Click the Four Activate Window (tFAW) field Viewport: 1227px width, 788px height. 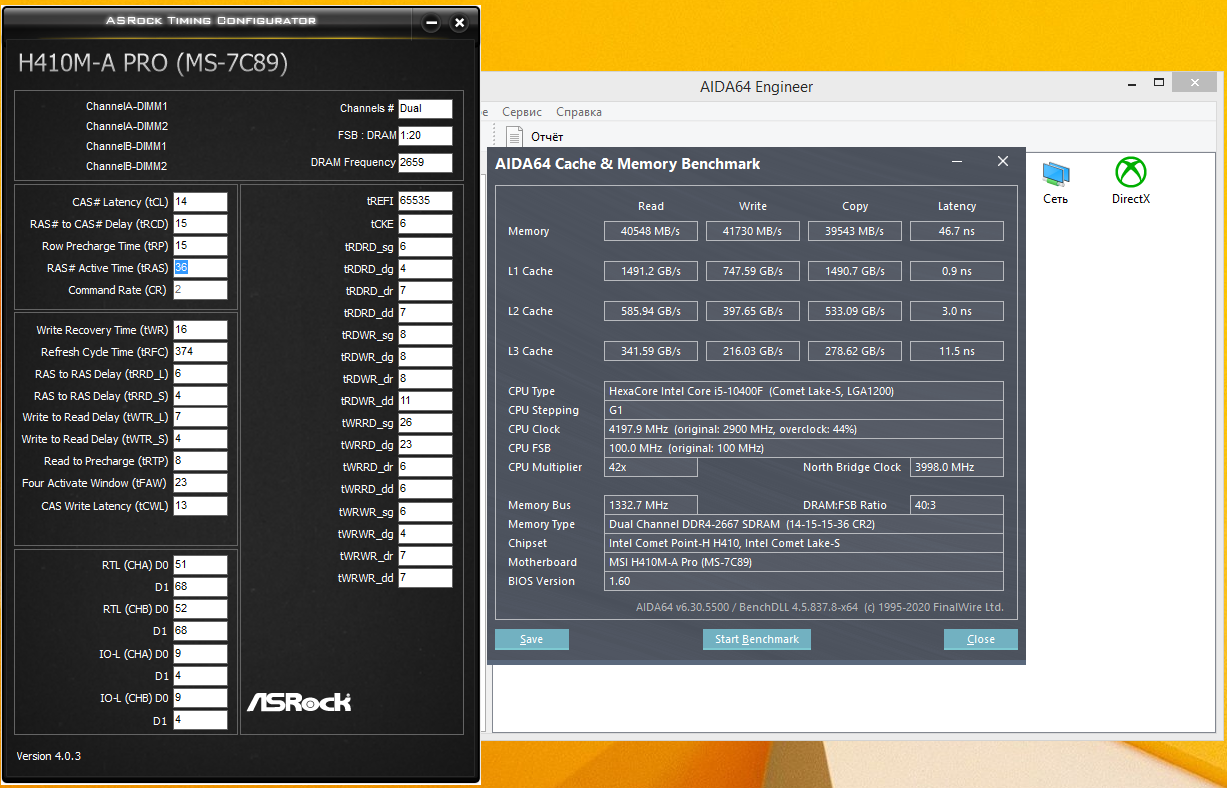tap(200, 483)
